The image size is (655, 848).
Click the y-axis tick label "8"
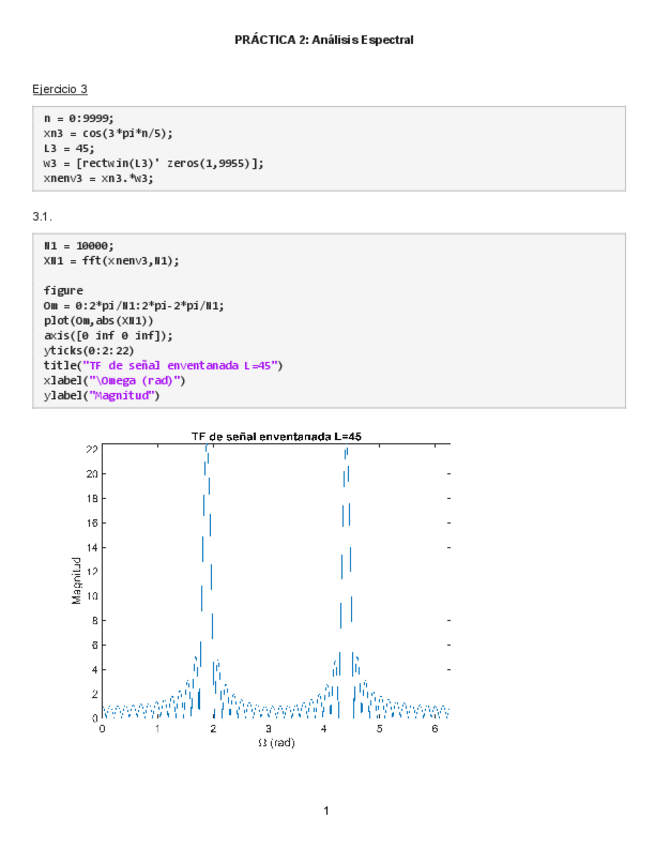(x=95, y=620)
